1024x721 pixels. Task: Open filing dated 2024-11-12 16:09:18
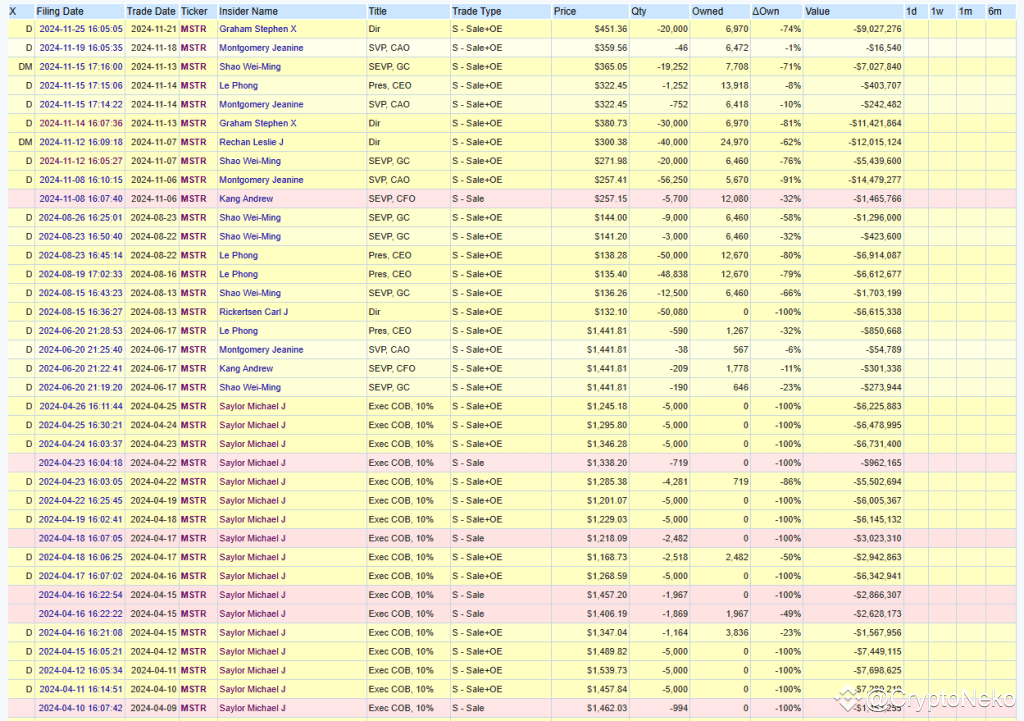(81, 142)
